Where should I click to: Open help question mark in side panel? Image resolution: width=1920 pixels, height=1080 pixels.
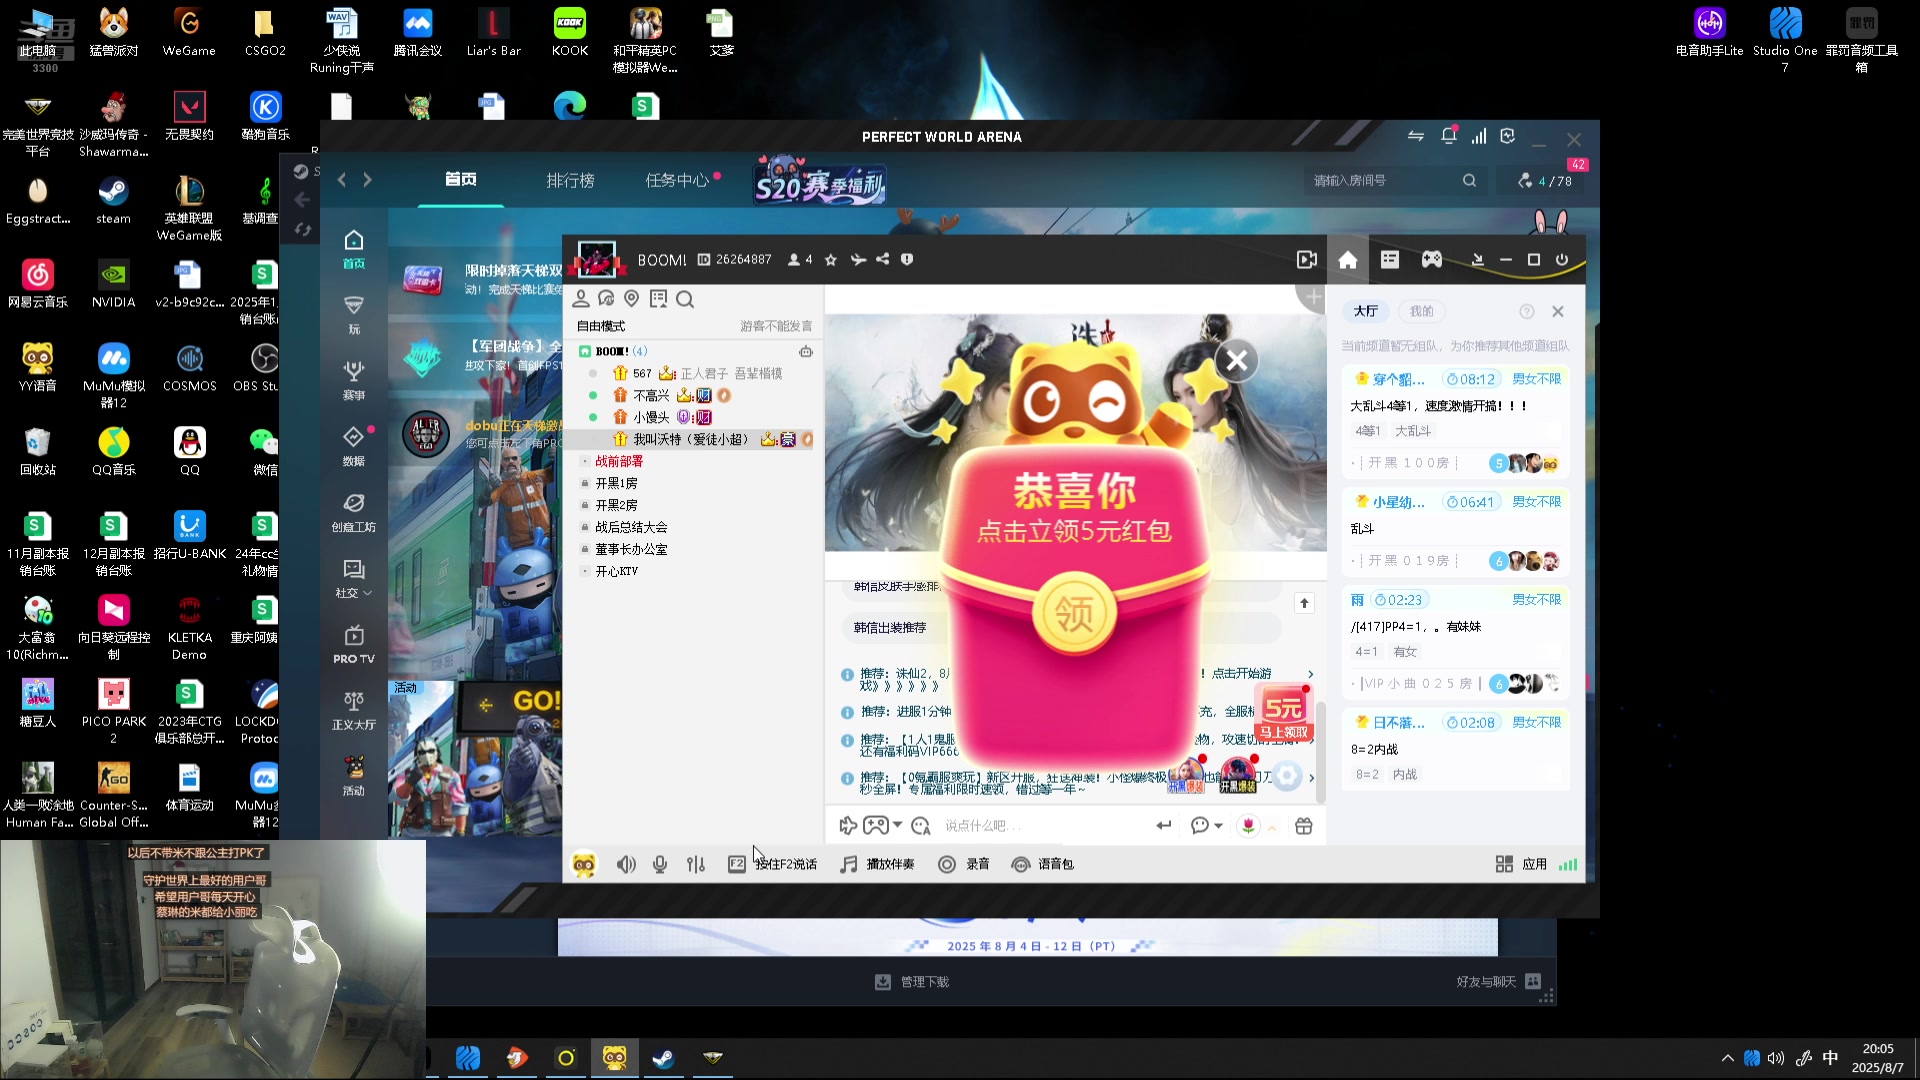(1526, 312)
